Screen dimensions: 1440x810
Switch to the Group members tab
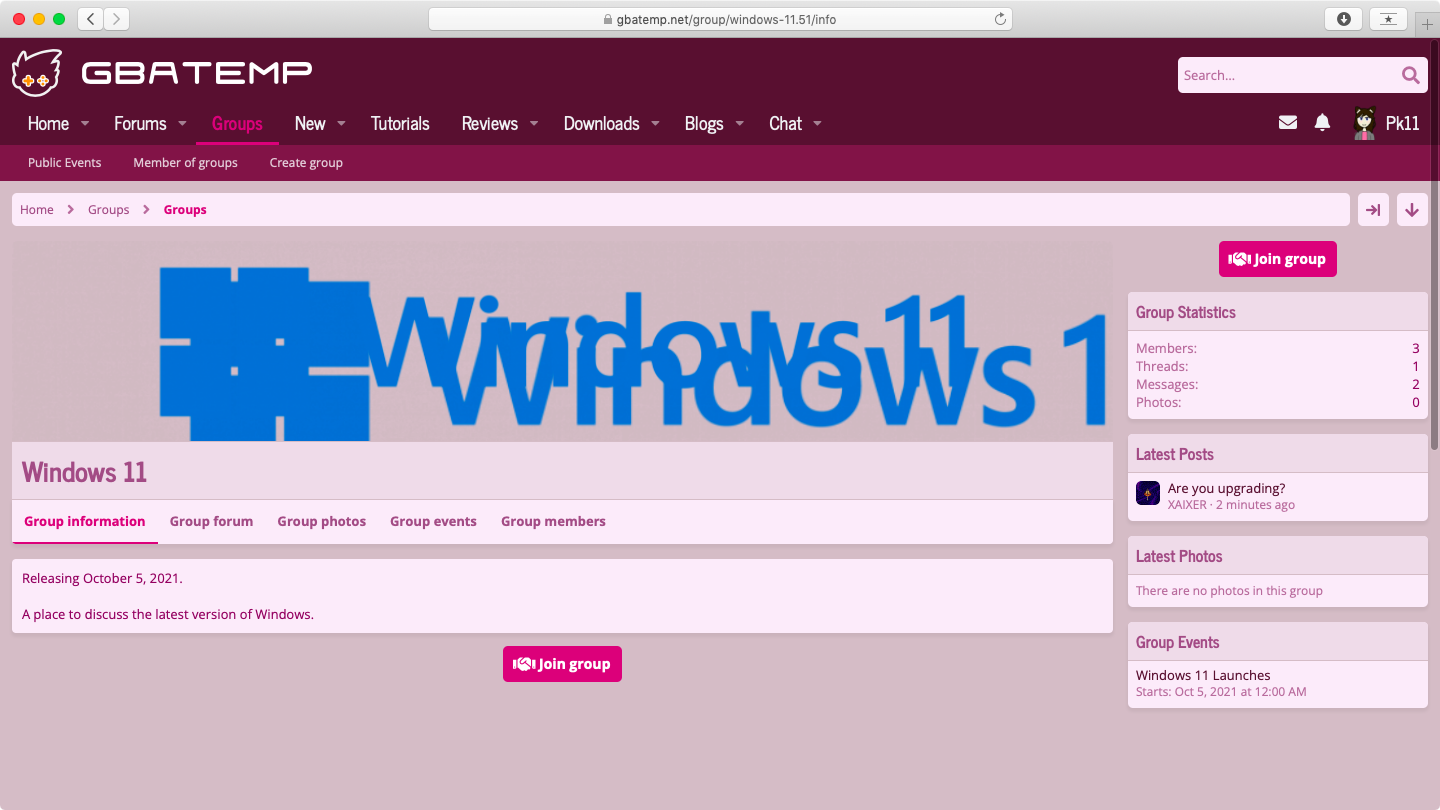coord(553,521)
